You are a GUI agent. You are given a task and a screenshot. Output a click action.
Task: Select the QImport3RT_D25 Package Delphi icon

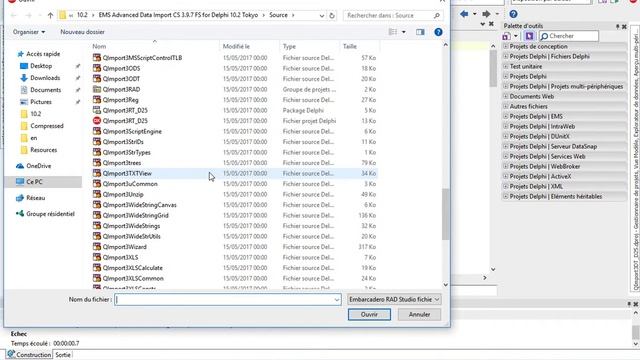[97, 110]
